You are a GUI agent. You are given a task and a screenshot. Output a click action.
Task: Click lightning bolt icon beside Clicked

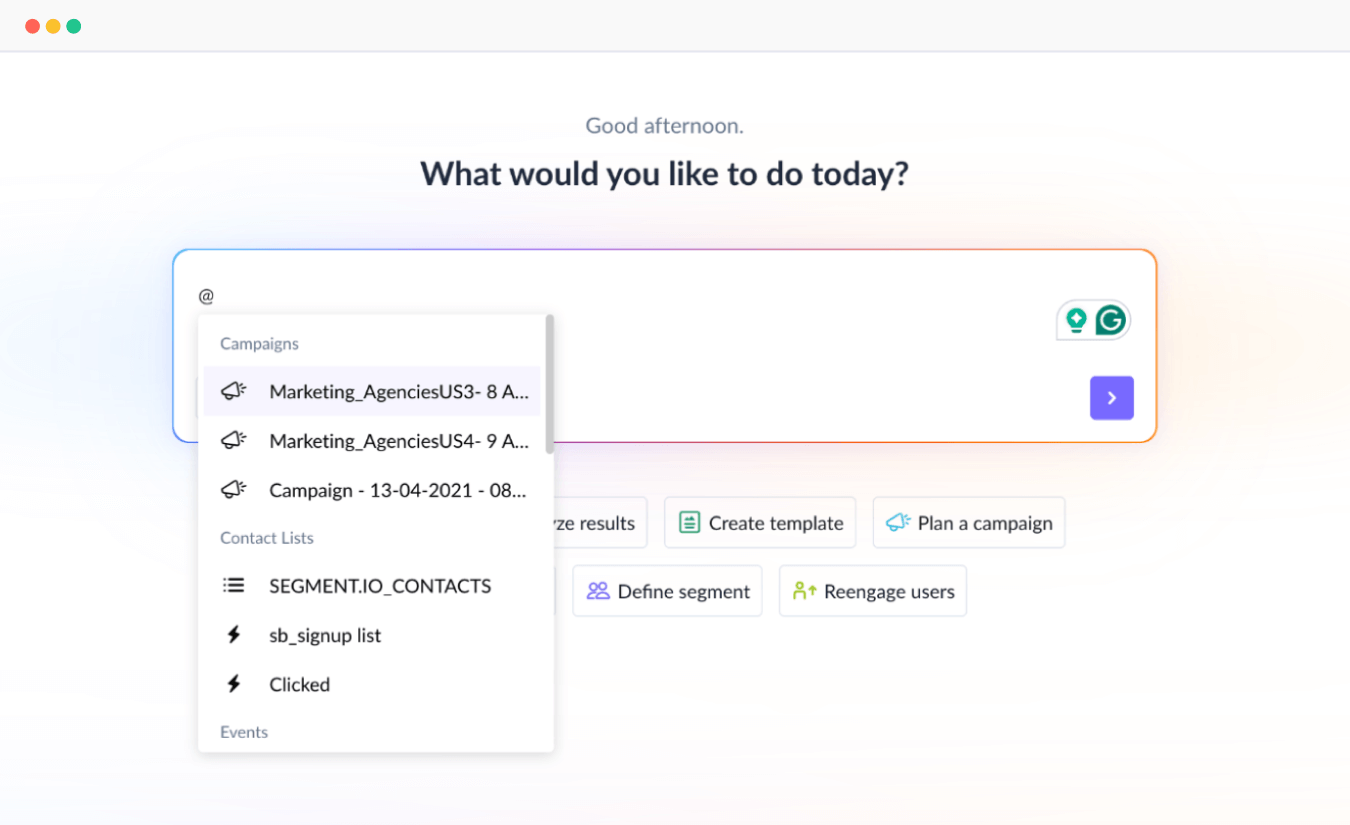[x=234, y=684]
